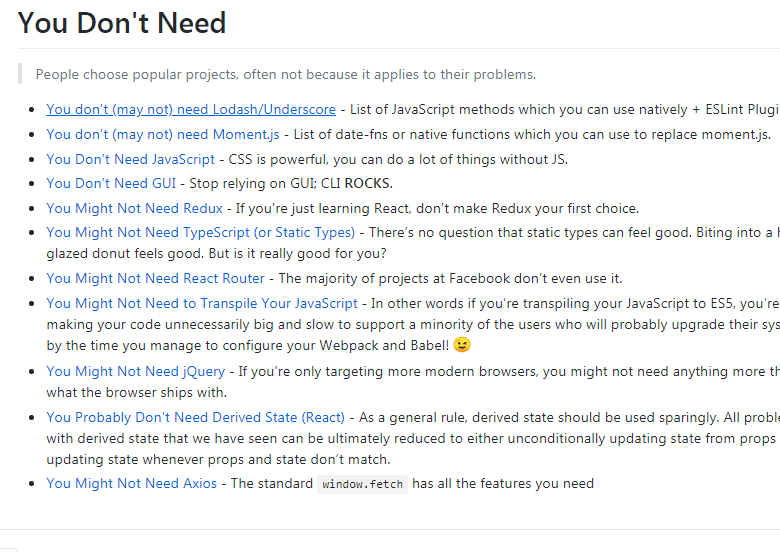The width and height of the screenshot is (780, 552).
Task: Click the You Don't Need heading
Action: point(122,23)
